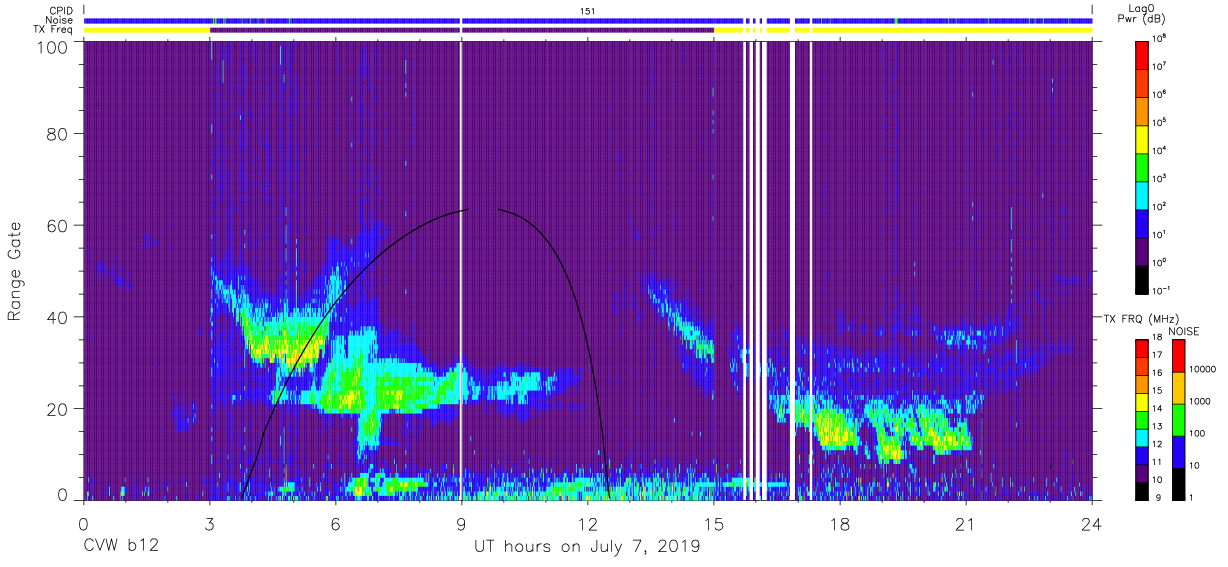This screenshot has height=567, width=1228.
Task: Click the yellow TX Freq strip before 3 UT
Action: [146, 30]
